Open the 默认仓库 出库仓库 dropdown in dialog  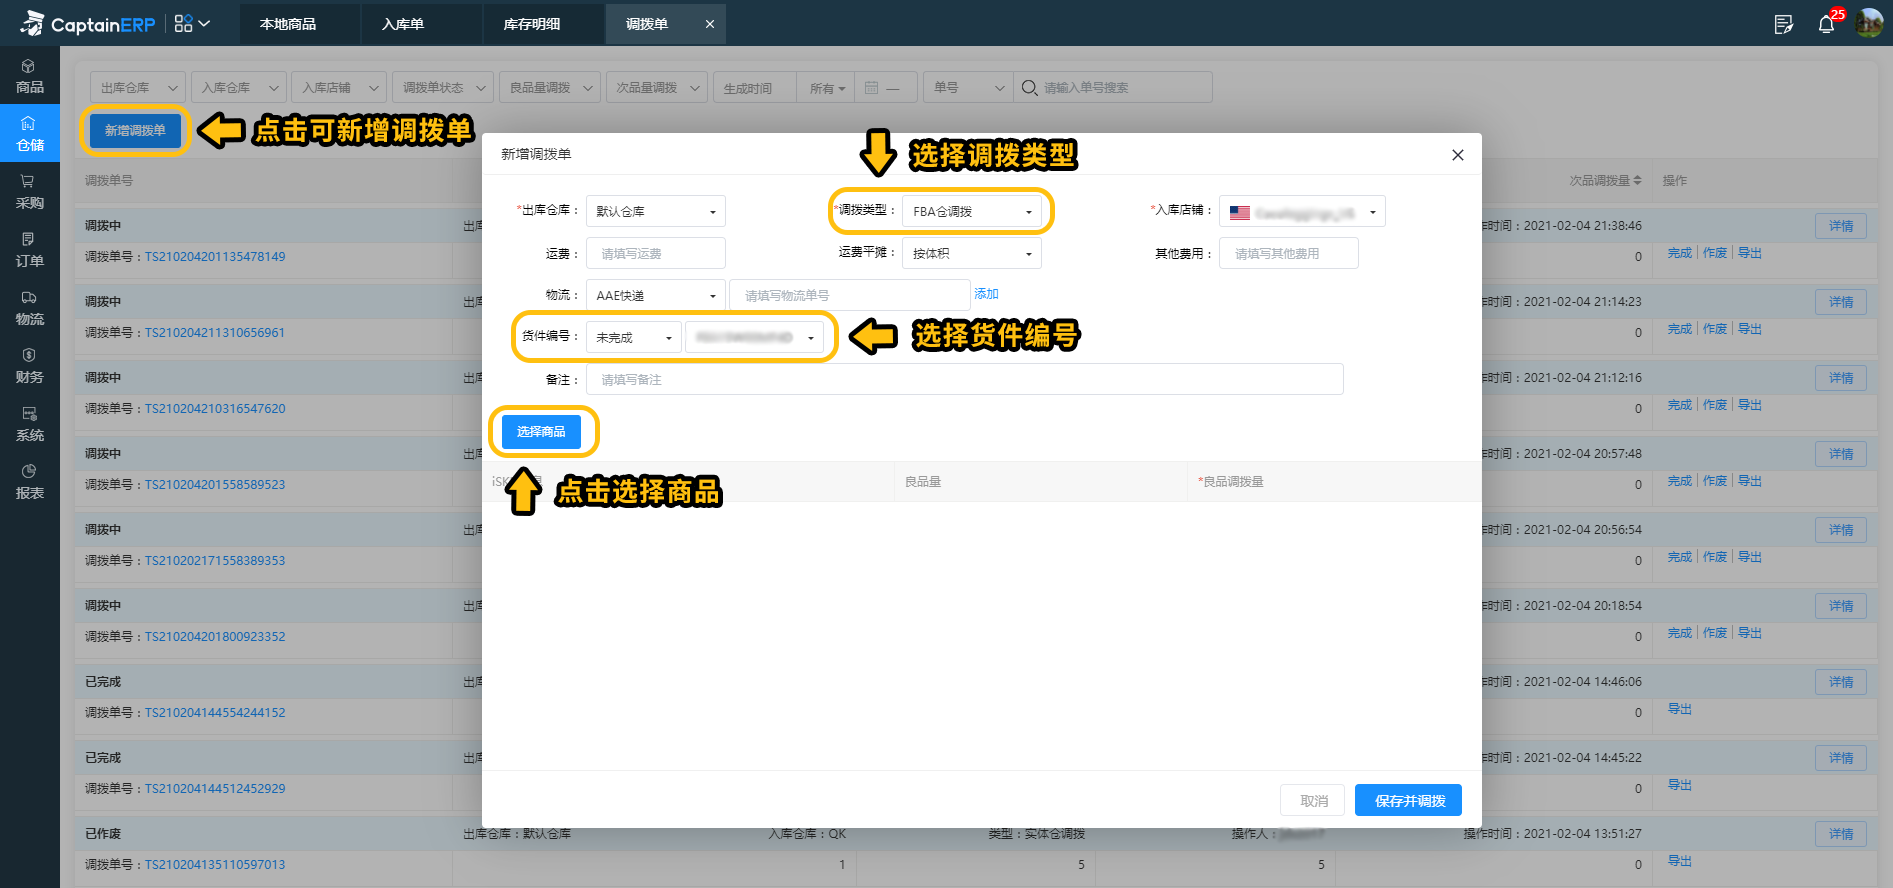point(655,211)
